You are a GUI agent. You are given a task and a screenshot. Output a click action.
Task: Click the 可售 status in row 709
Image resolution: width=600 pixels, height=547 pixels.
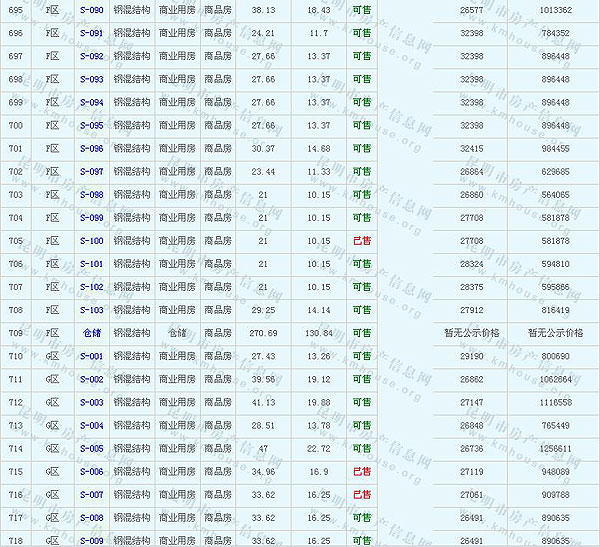tap(361, 333)
